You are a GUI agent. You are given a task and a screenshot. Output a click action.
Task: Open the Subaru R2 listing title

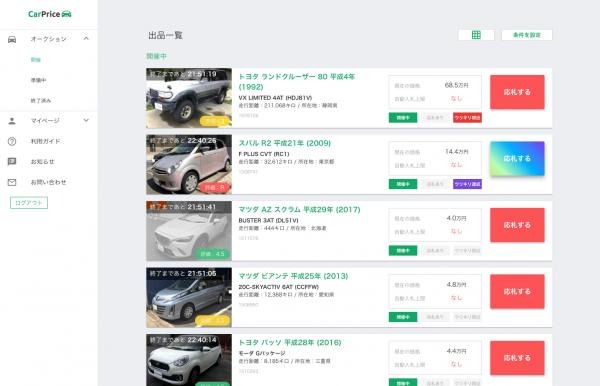(x=285, y=143)
